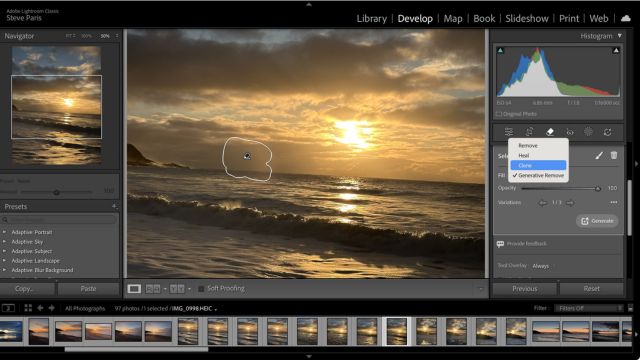640x360 pixels.
Task: Open cloud sync status icon
Action: click(625, 18)
